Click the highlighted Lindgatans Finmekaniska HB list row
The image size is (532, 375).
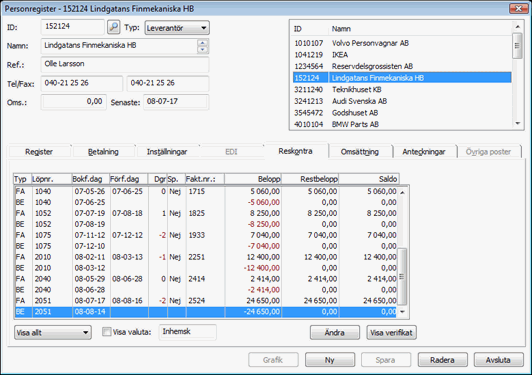tap(402, 78)
